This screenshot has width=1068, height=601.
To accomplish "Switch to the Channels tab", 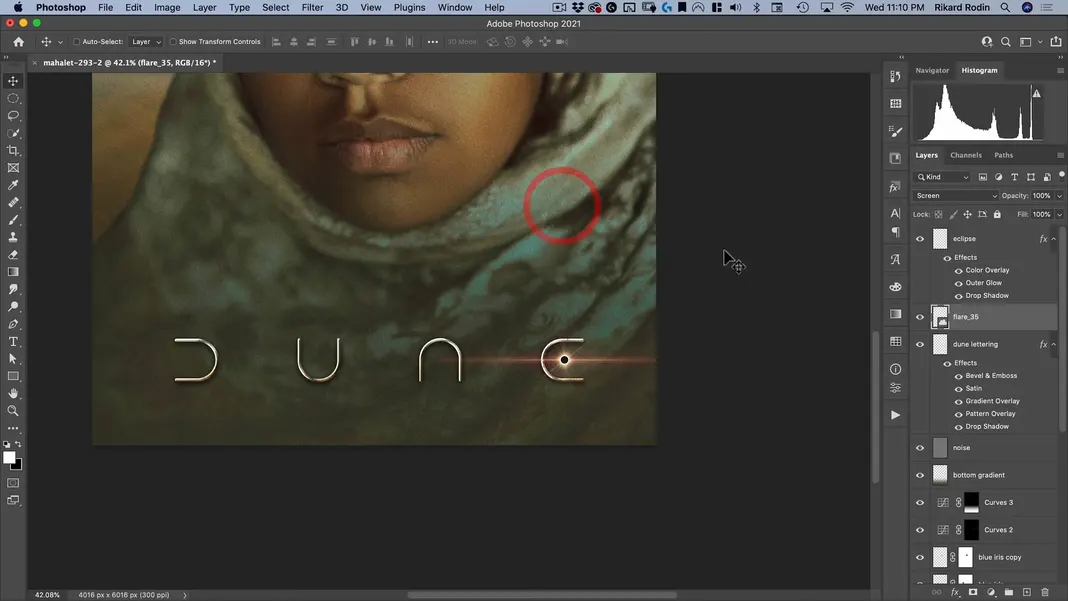I will [x=966, y=155].
